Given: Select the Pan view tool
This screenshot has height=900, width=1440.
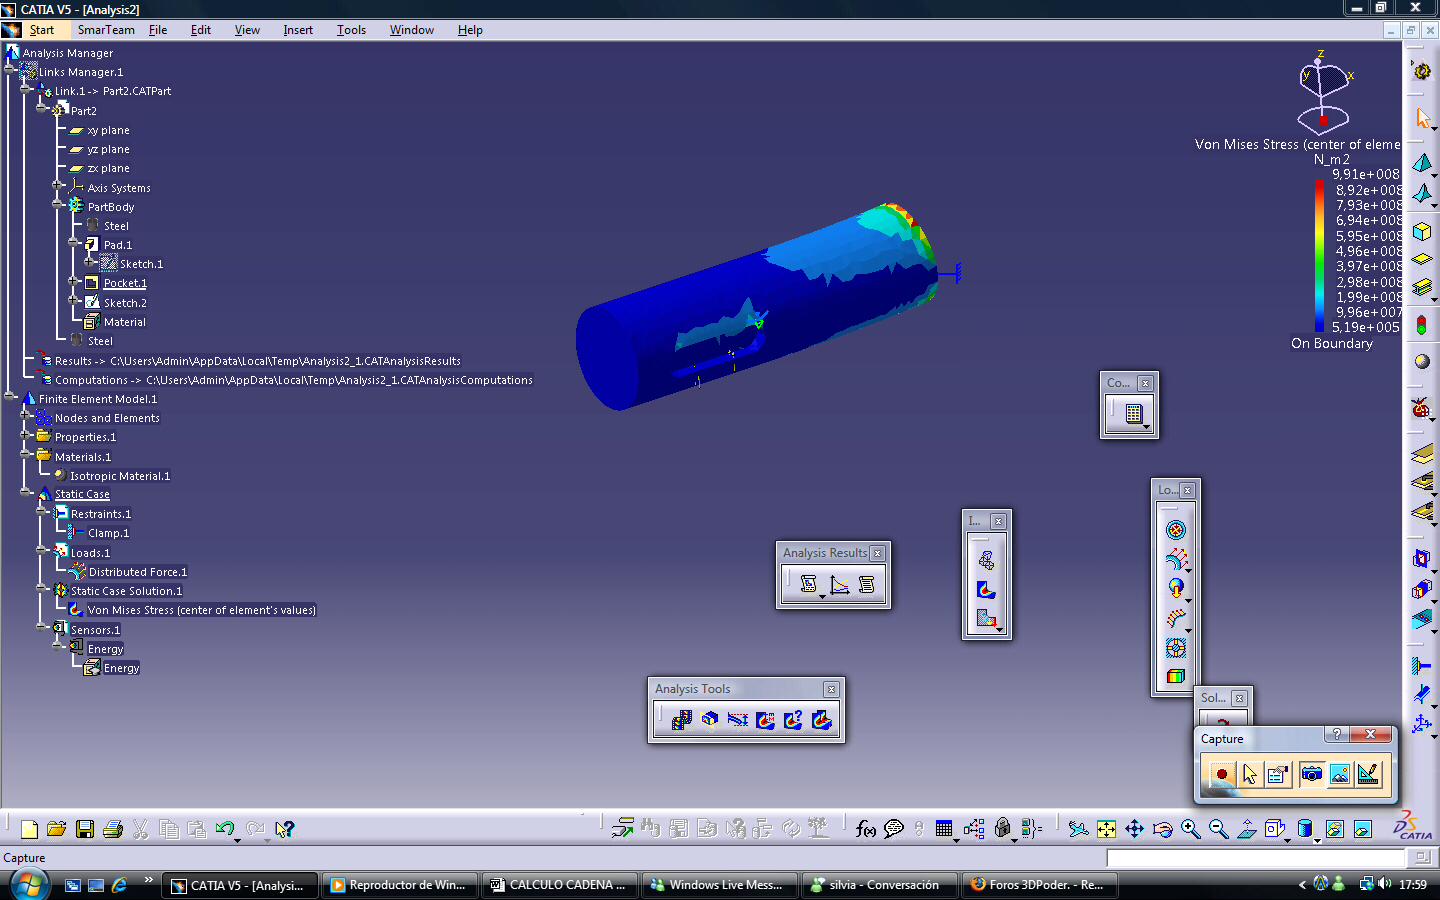Looking at the screenshot, I should tap(1134, 829).
